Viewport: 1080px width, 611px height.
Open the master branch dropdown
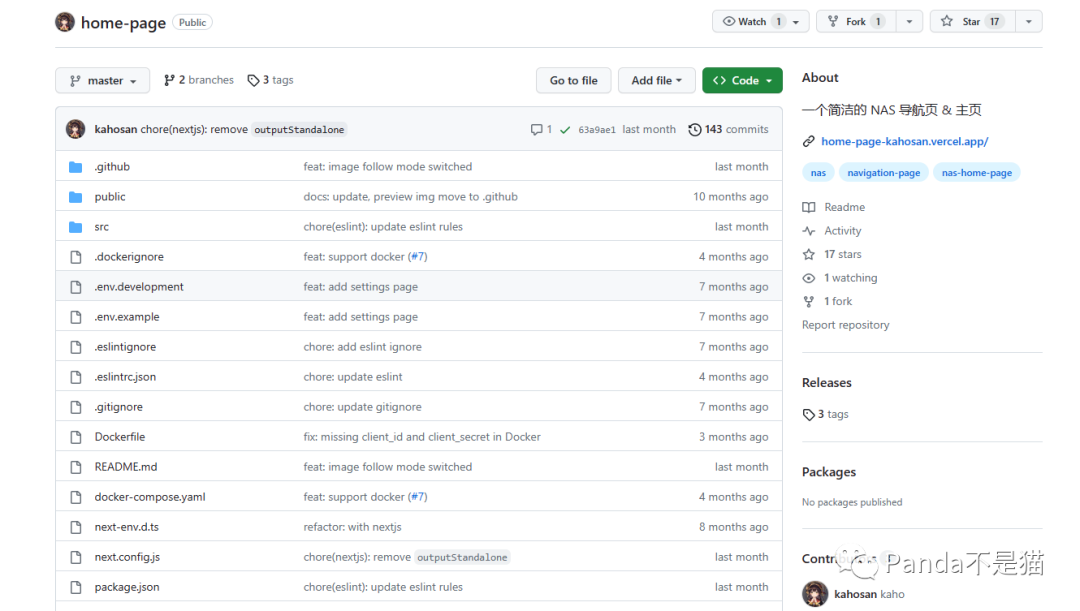103,81
